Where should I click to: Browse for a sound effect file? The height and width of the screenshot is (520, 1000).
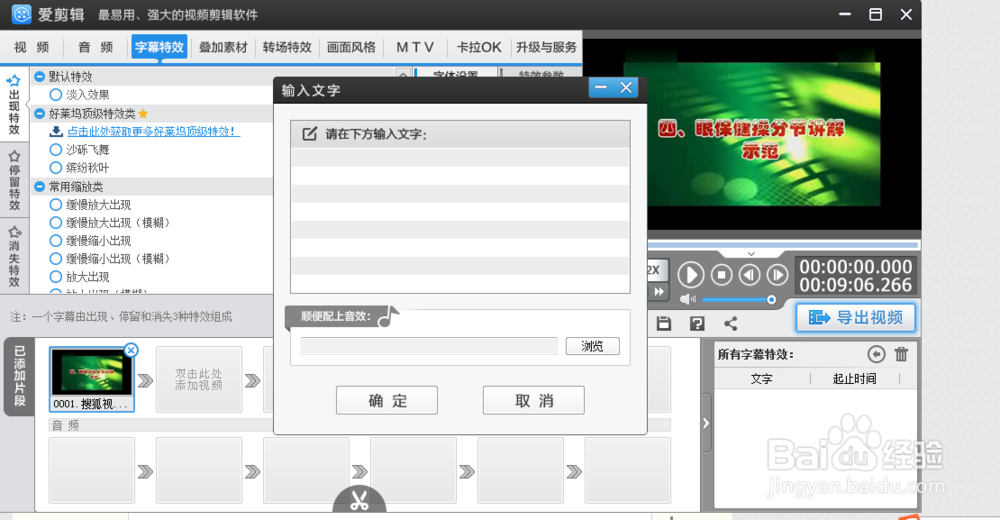592,346
